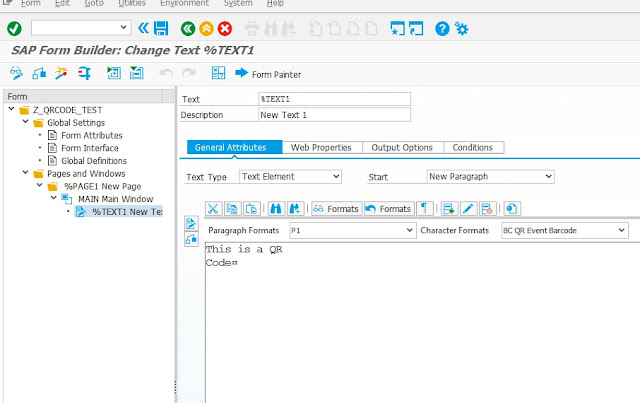Image resolution: width=640 pixels, height=403 pixels.
Task: Collapse the Pages and Windows folder
Action: [x=25, y=172]
